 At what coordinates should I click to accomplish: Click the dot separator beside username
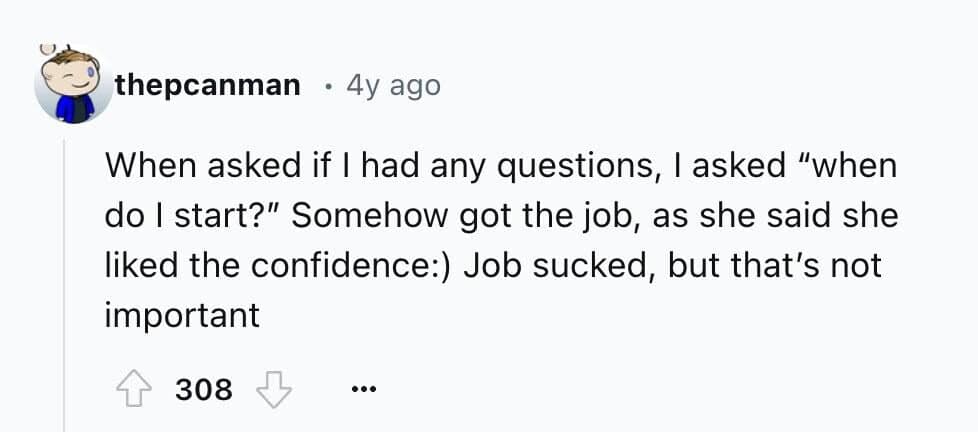[327, 86]
